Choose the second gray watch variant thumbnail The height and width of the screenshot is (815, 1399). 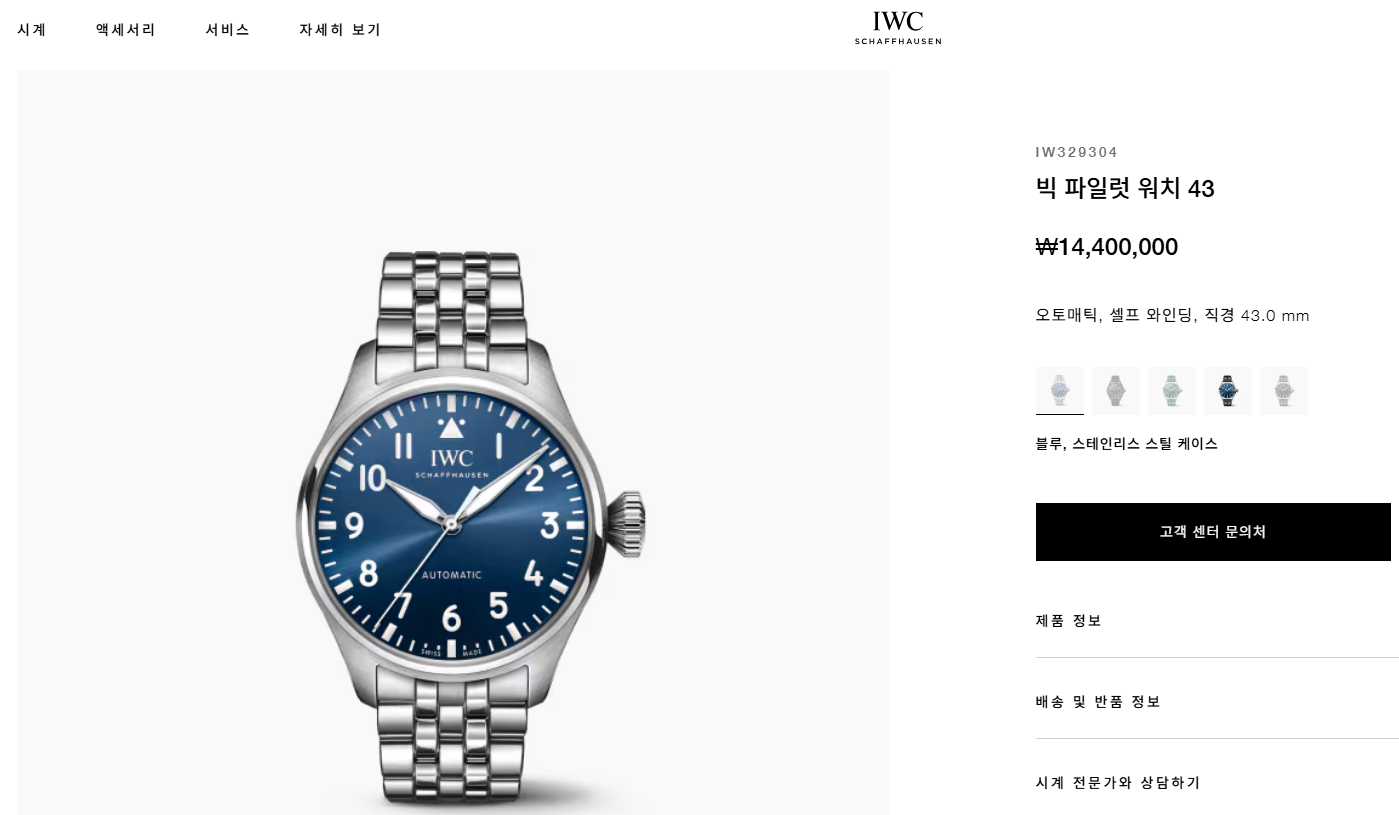tap(1116, 390)
